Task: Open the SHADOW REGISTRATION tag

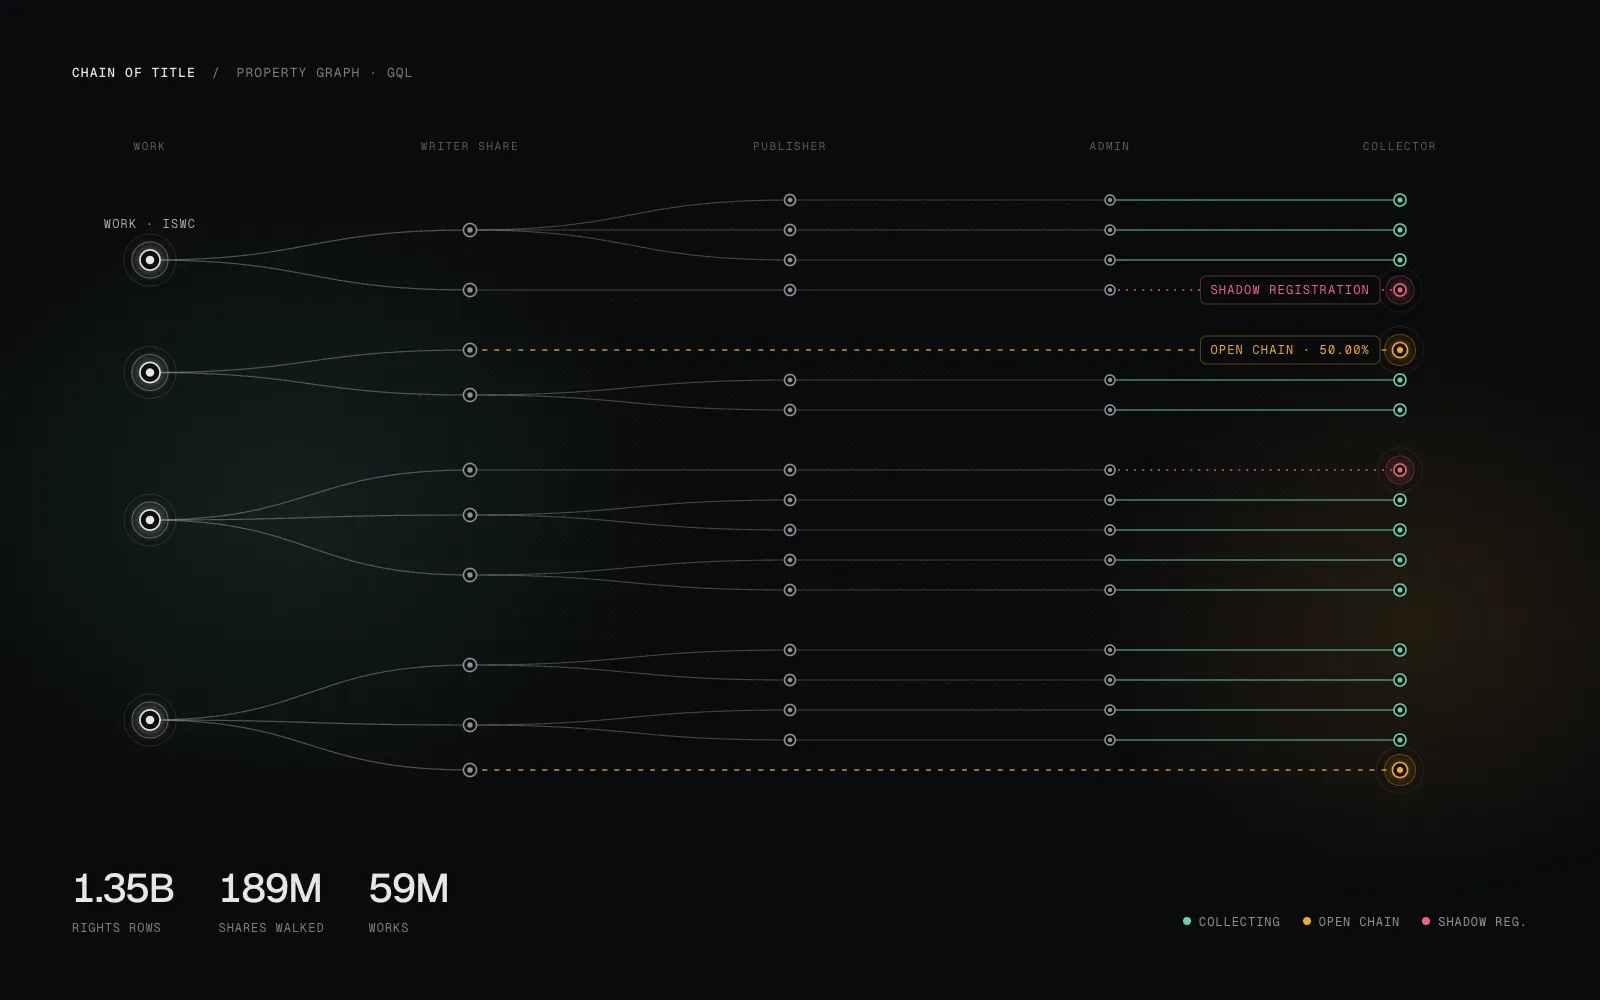Action: click(1290, 290)
